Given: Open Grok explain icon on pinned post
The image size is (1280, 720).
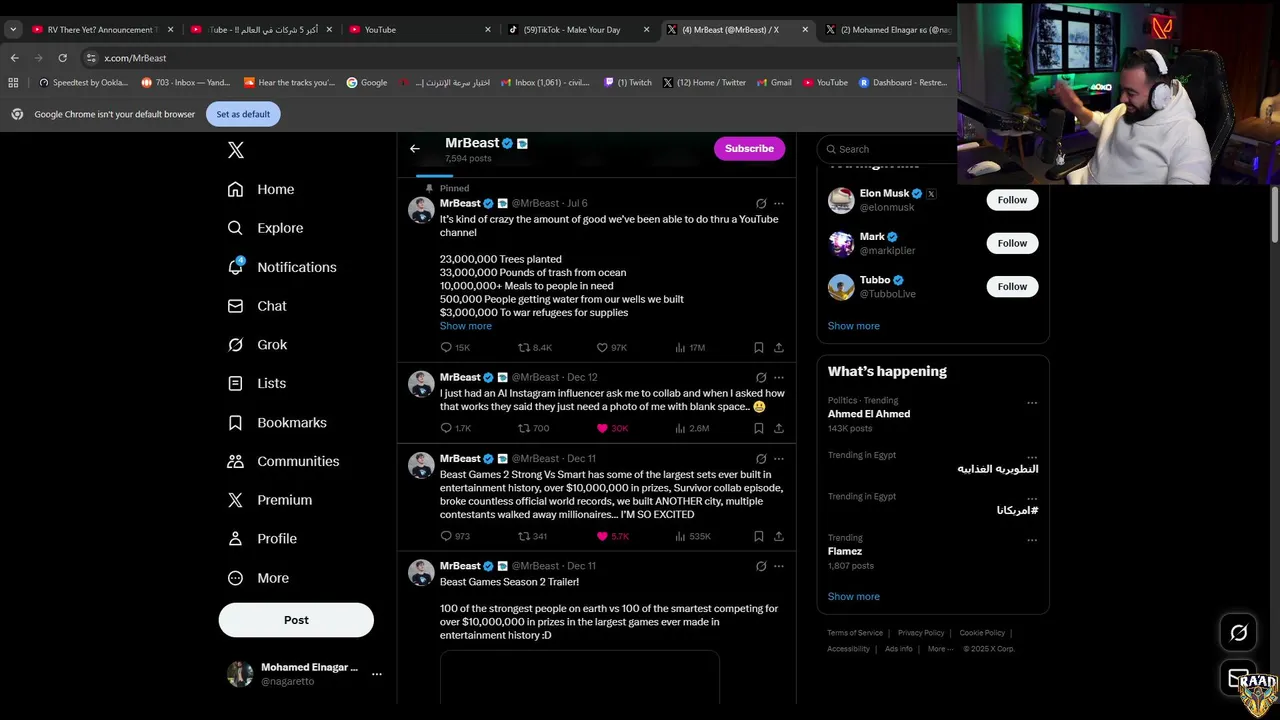Looking at the screenshot, I should (761, 204).
